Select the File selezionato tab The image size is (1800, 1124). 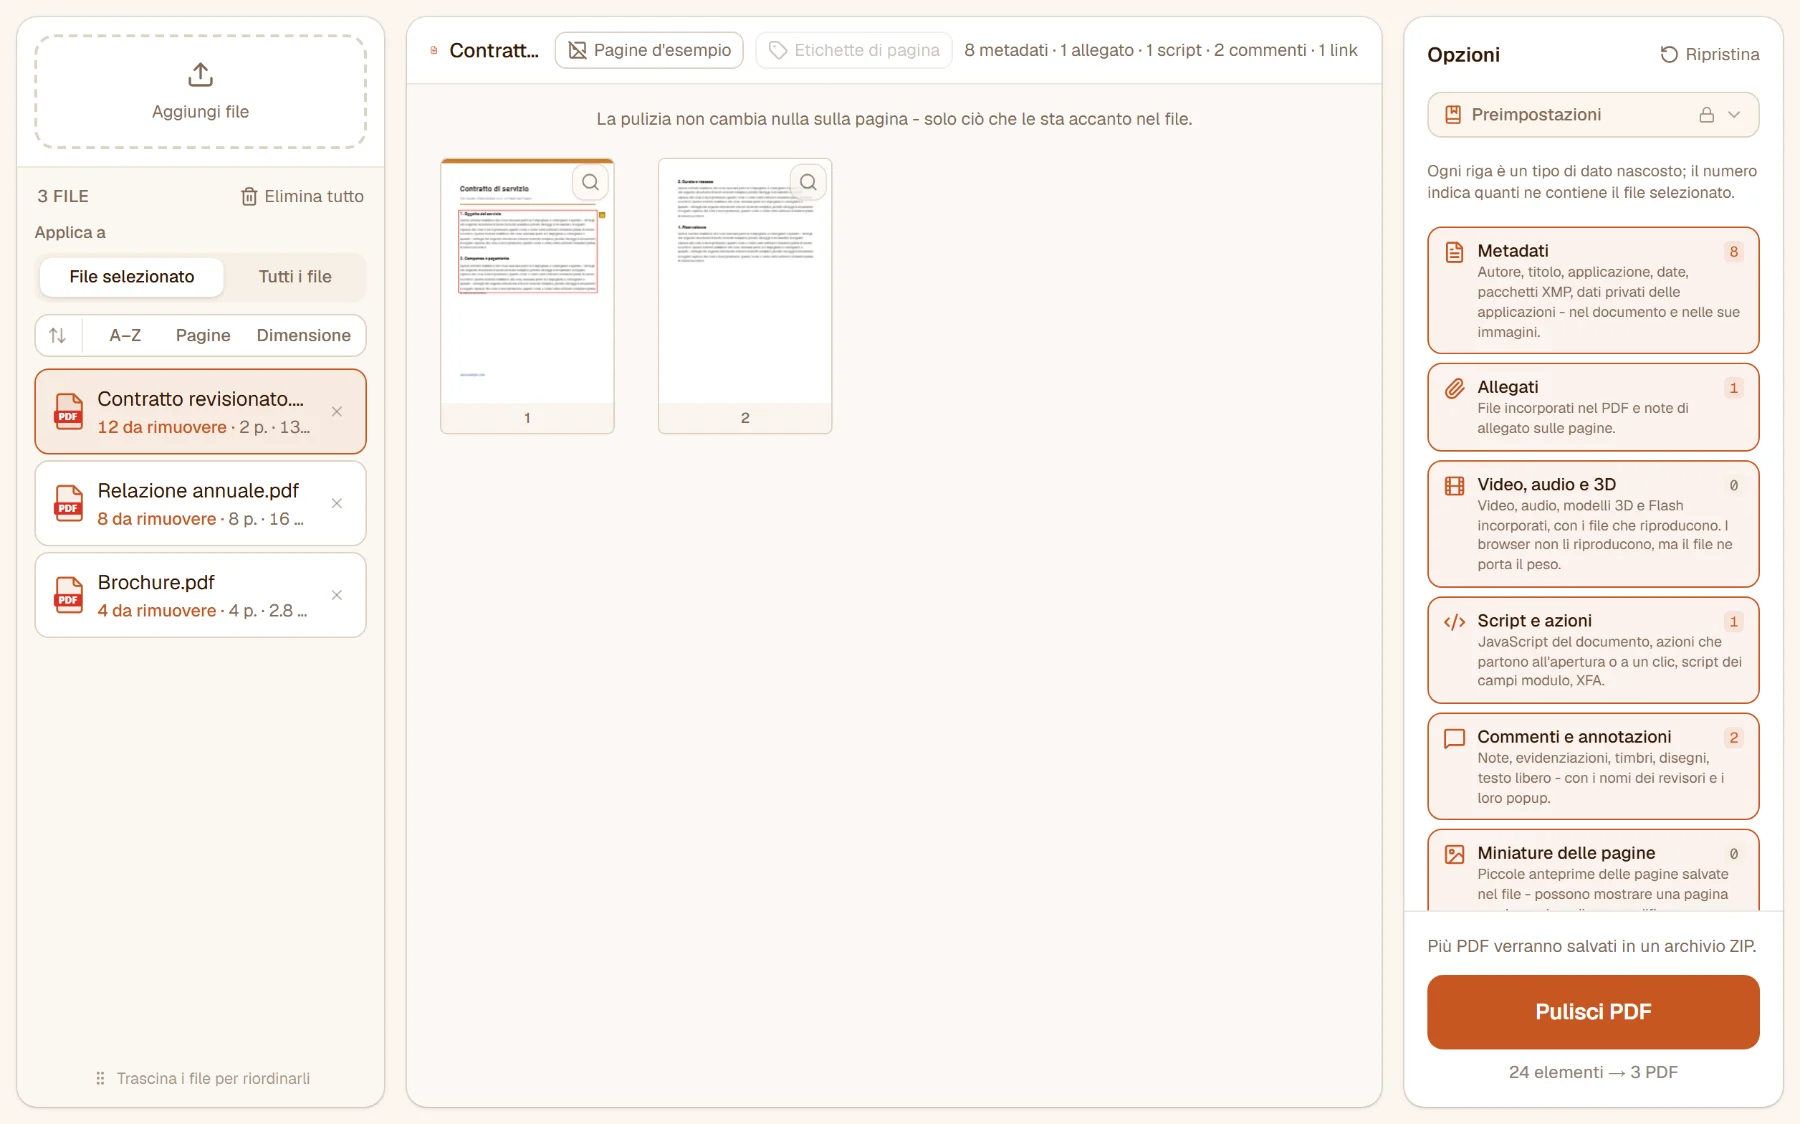coord(131,277)
